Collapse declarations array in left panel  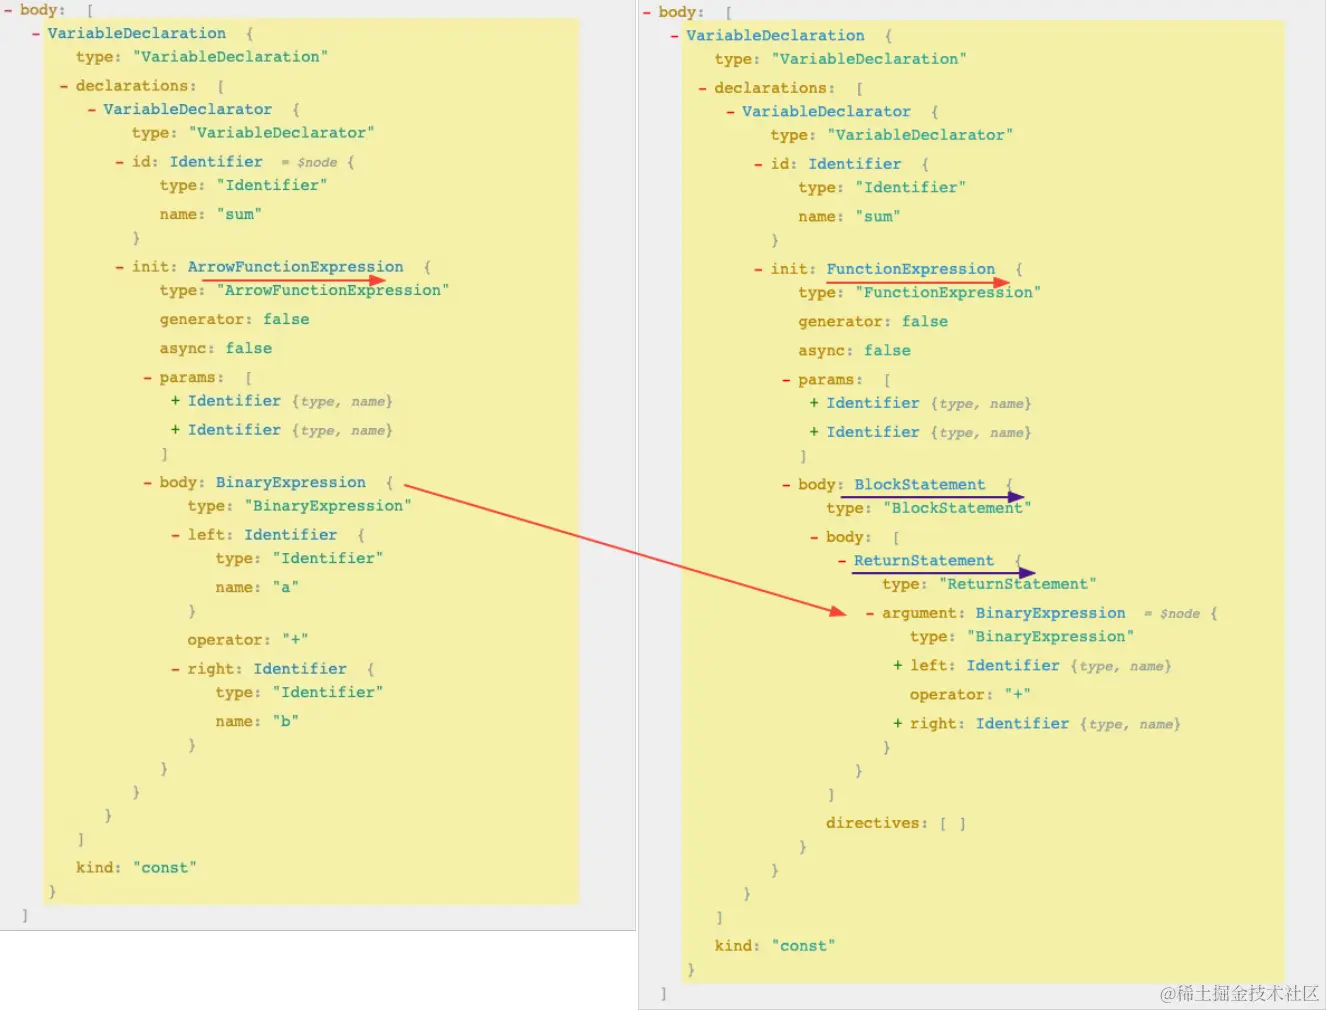64,86
